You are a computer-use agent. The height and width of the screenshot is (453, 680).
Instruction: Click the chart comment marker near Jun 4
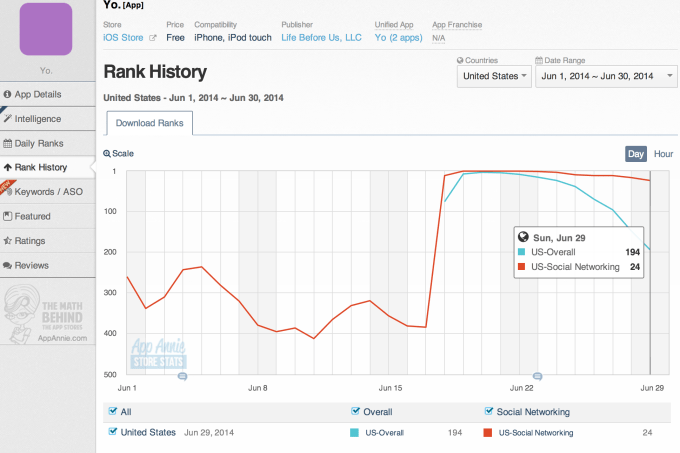183,376
